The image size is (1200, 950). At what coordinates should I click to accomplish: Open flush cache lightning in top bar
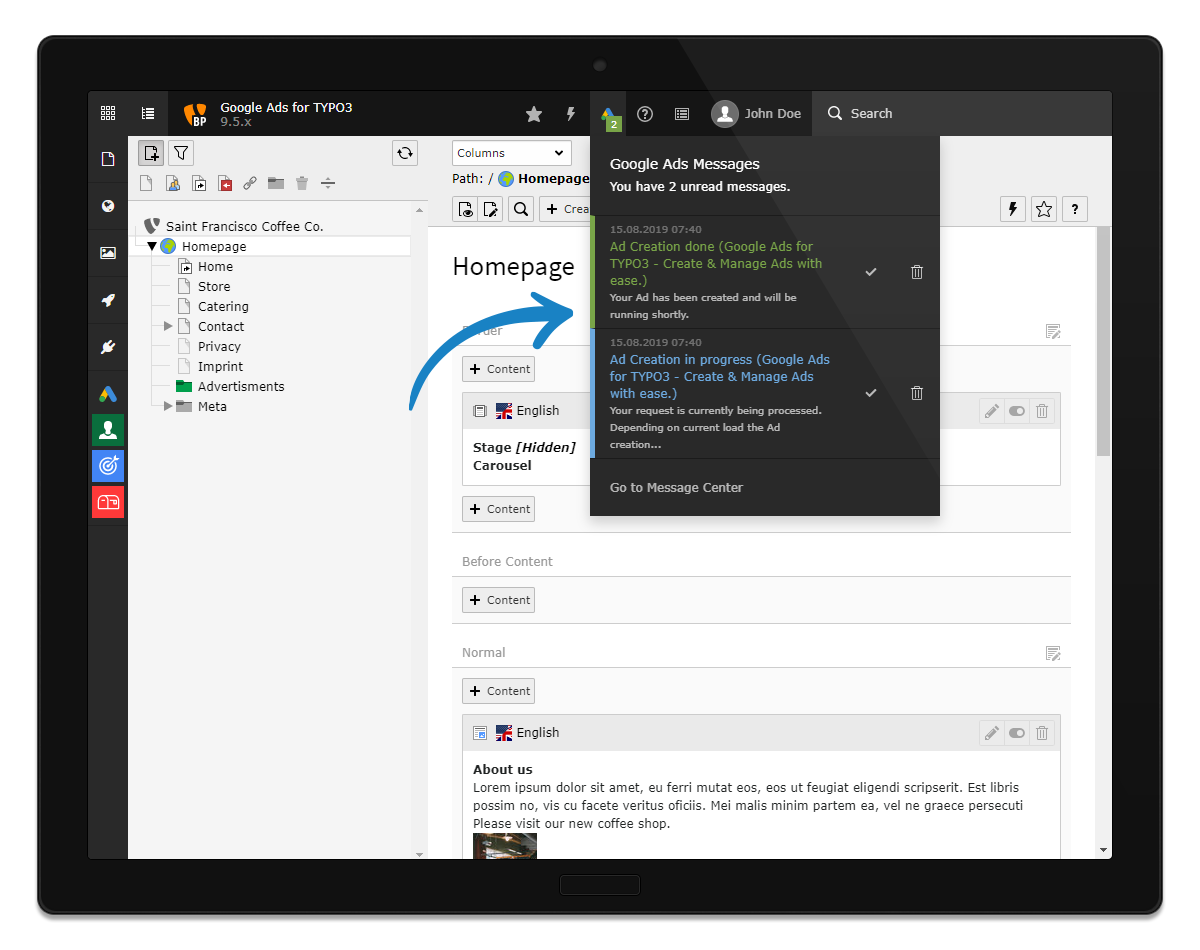coord(571,114)
